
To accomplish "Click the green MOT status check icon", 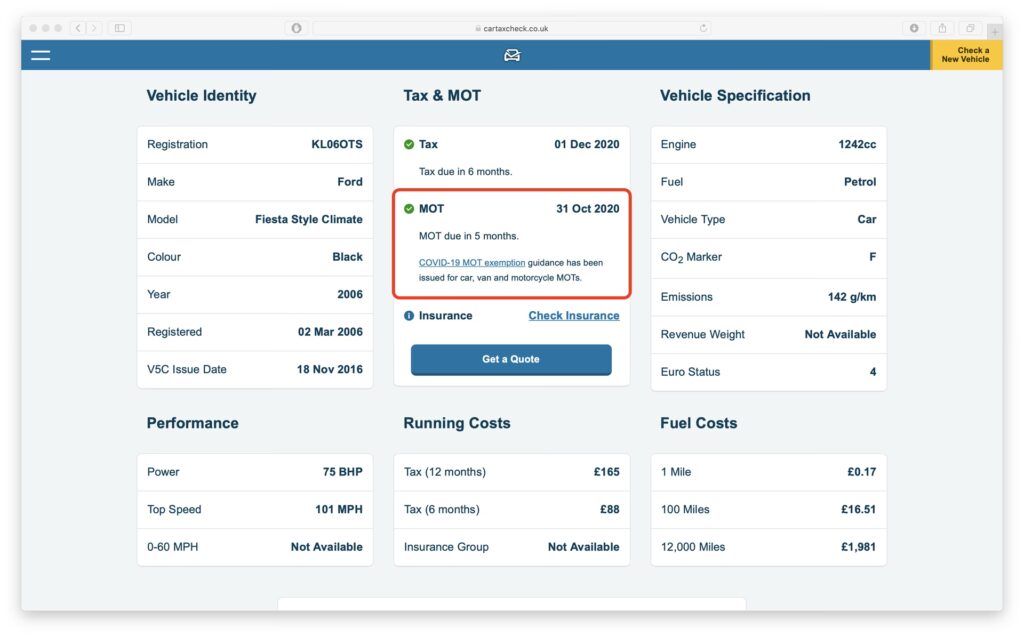I will point(409,209).
